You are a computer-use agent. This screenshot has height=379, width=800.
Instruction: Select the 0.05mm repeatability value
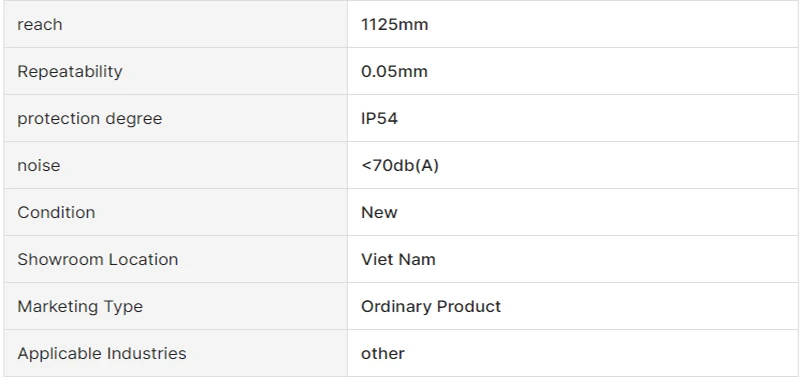point(394,71)
